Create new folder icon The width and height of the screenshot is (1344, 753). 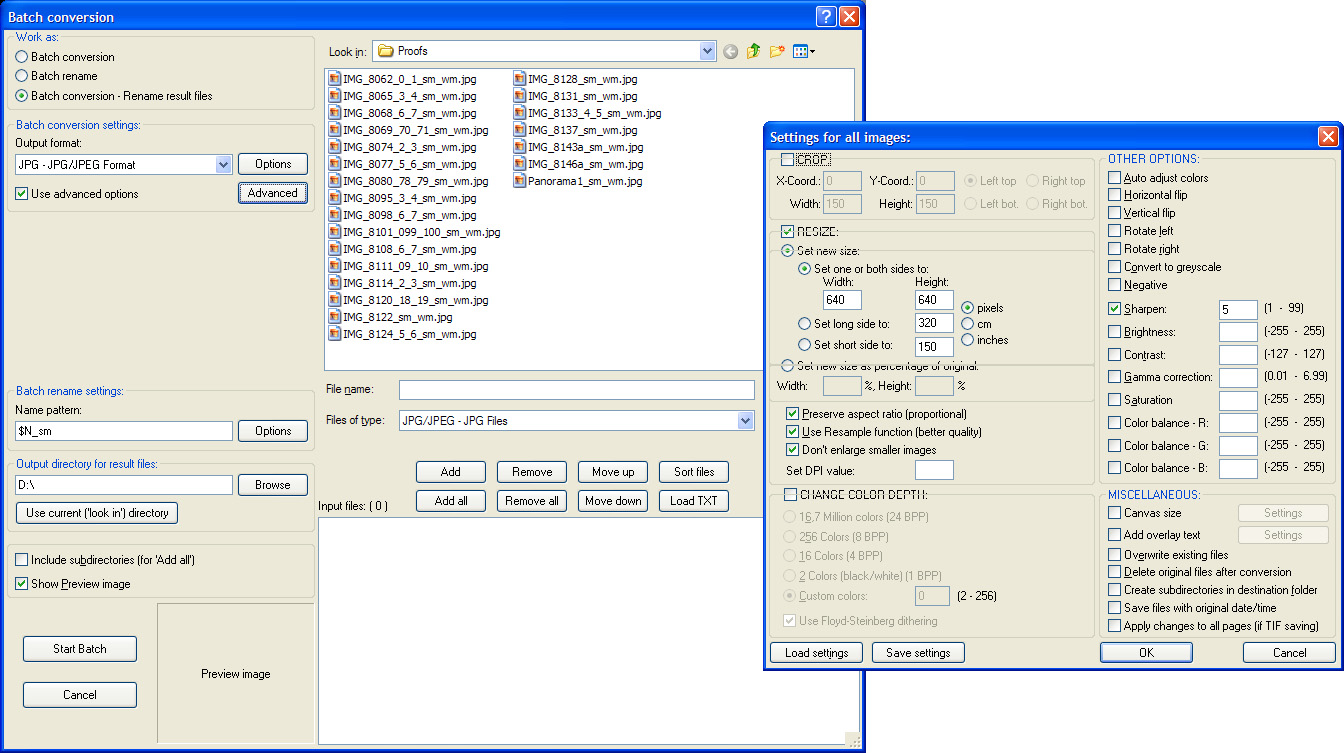[x=777, y=51]
